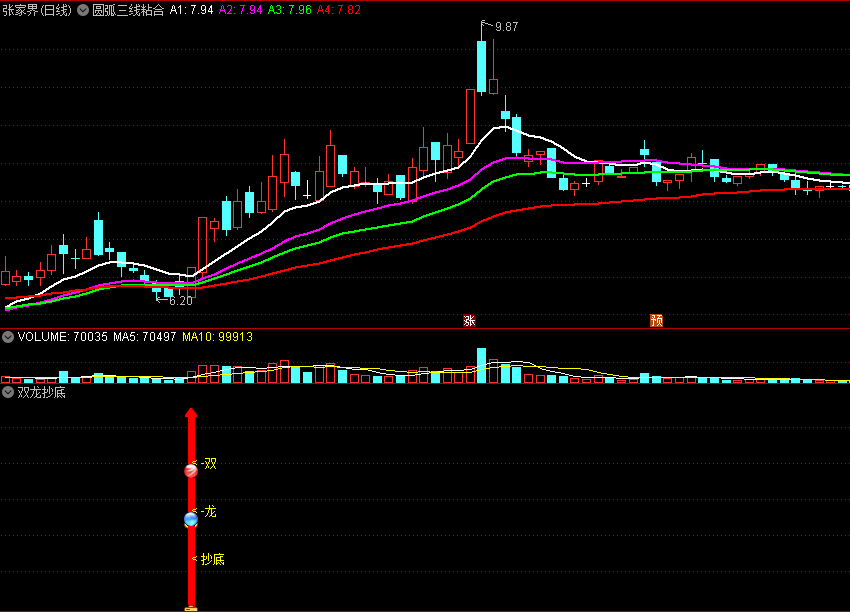The image size is (850, 612).
Task: Open the 双龙抄底 indicator dropdown arrow
Action: point(8,392)
